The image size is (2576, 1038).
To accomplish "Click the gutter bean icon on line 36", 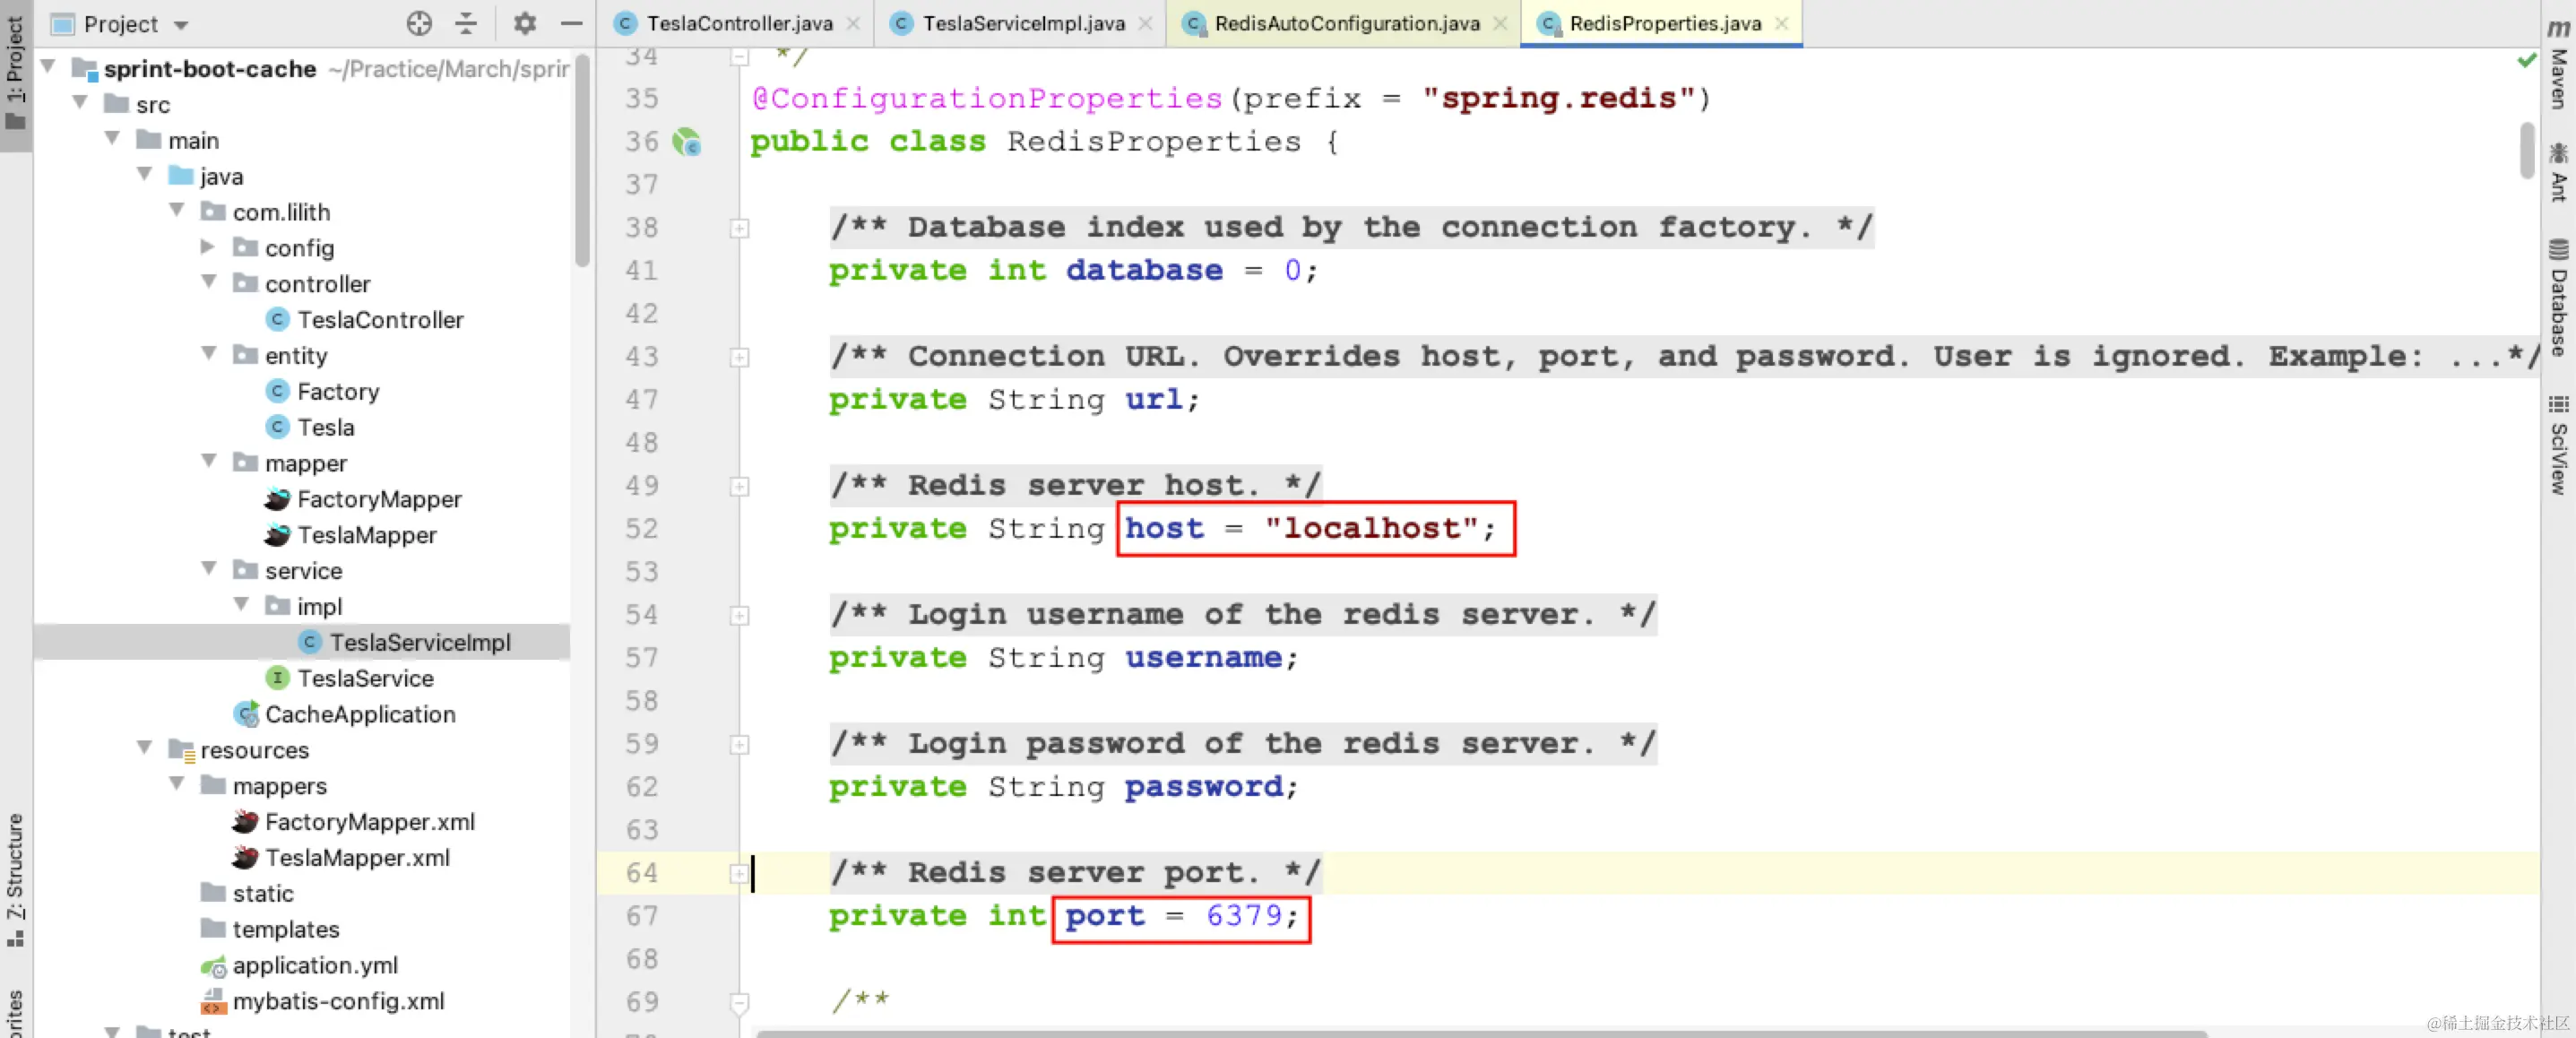I will (x=687, y=142).
